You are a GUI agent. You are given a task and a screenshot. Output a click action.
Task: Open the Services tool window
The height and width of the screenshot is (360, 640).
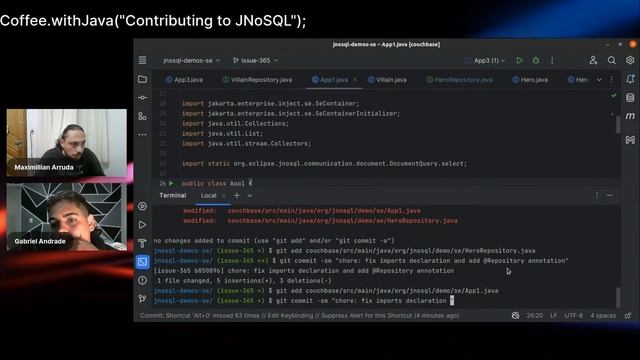(142, 206)
